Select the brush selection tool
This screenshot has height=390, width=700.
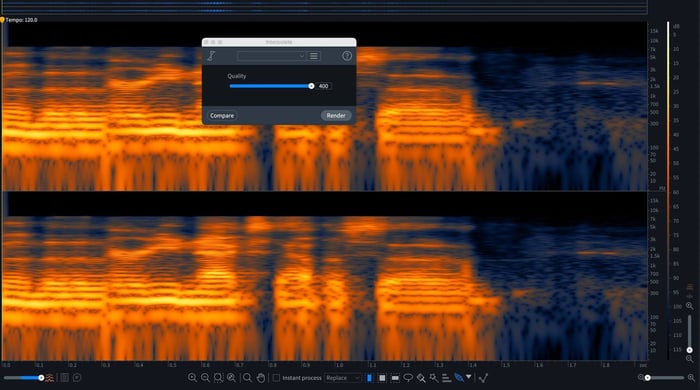coord(421,378)
